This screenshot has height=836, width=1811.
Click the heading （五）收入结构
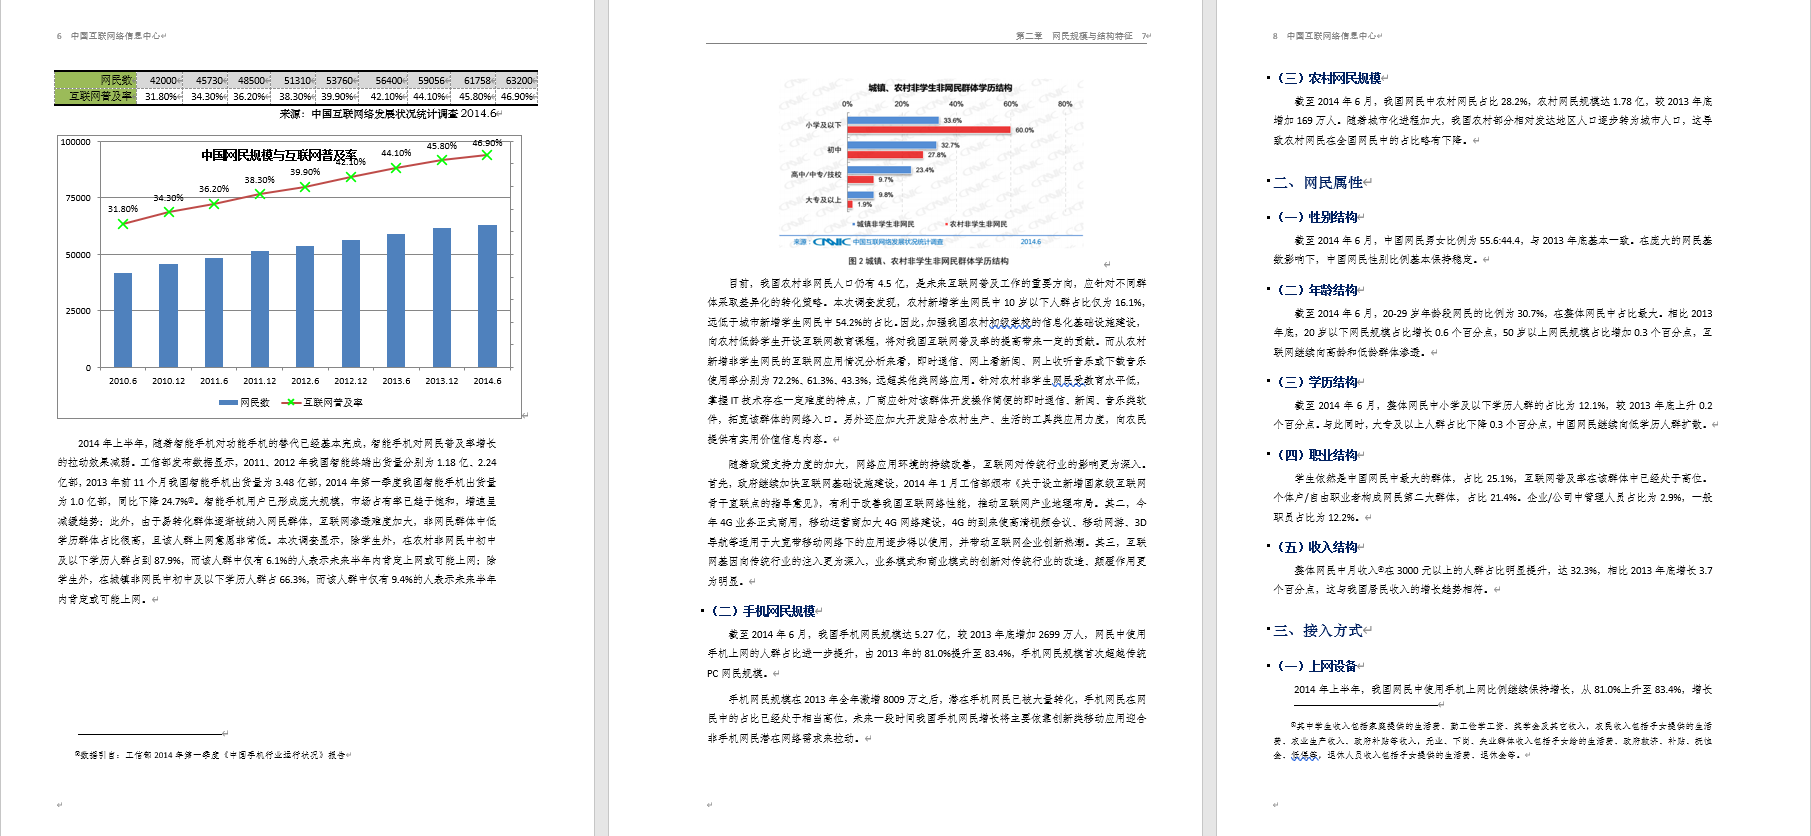tap(1316, 547)
